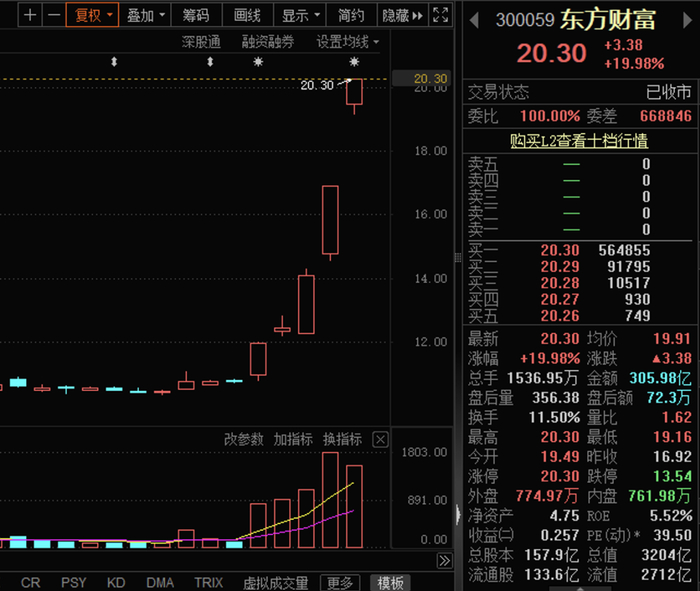Click the 买一 price 20.30
700x591 pixels.
click(560, 250)
